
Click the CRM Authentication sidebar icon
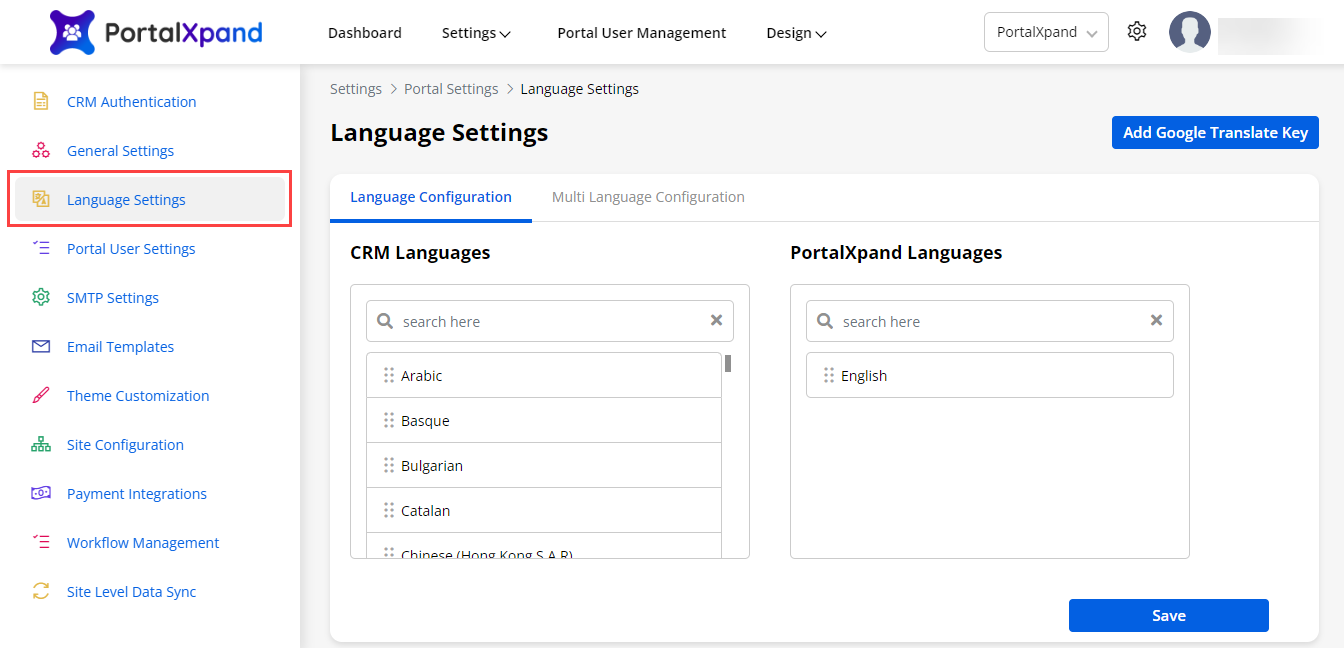[x=41, y=101]
